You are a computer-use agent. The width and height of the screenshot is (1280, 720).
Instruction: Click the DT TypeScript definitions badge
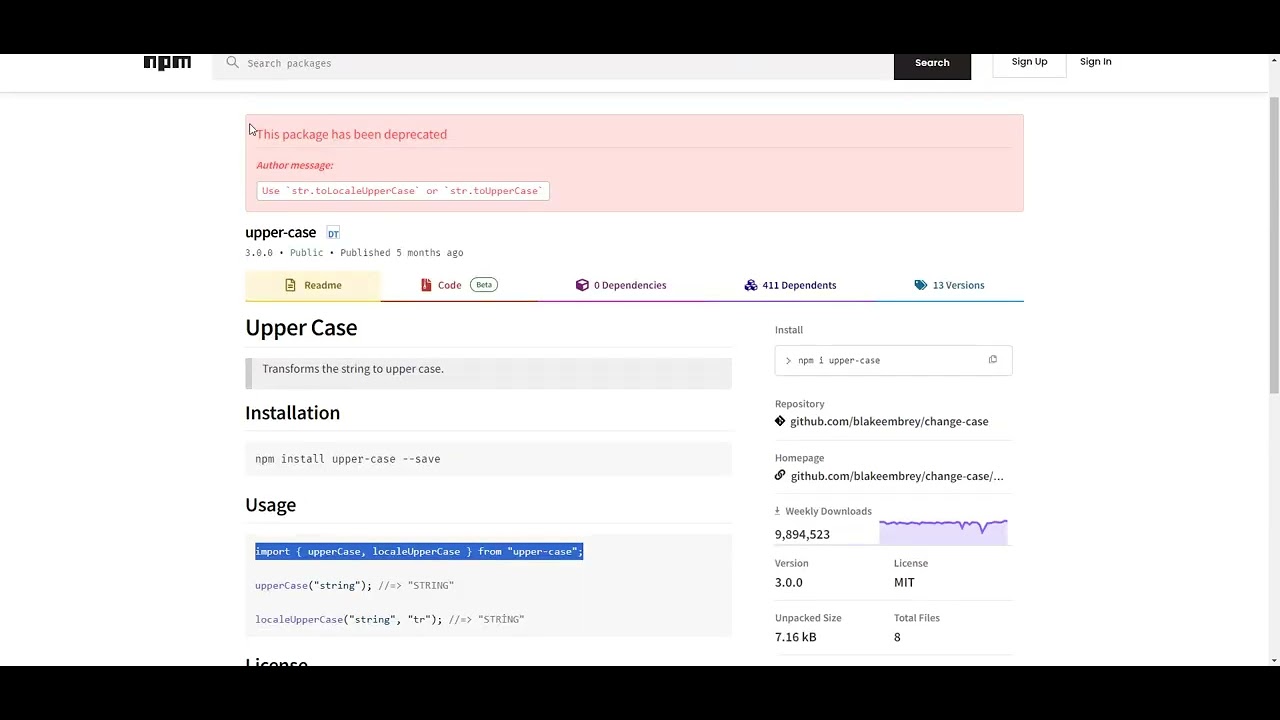tap(333, 233)
